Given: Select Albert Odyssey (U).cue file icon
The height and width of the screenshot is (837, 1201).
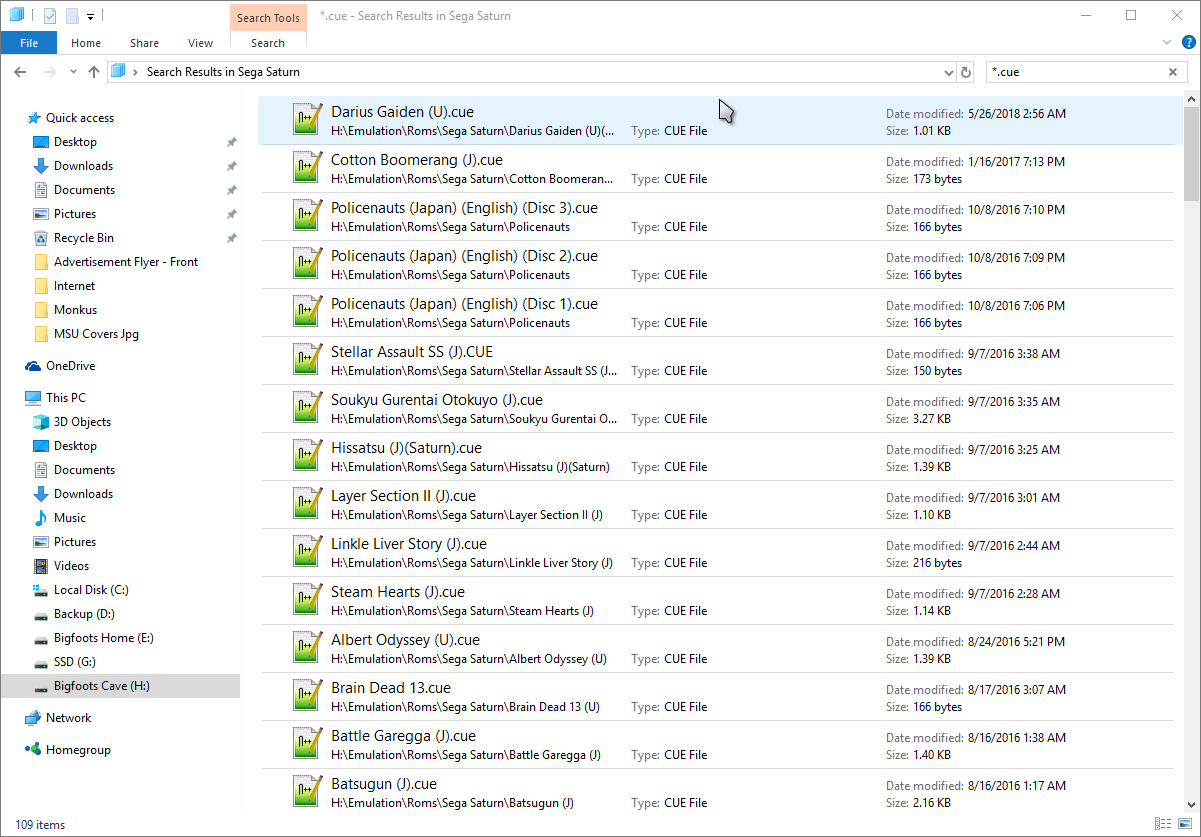Looking at the screenshot, I should click(307, 647).
